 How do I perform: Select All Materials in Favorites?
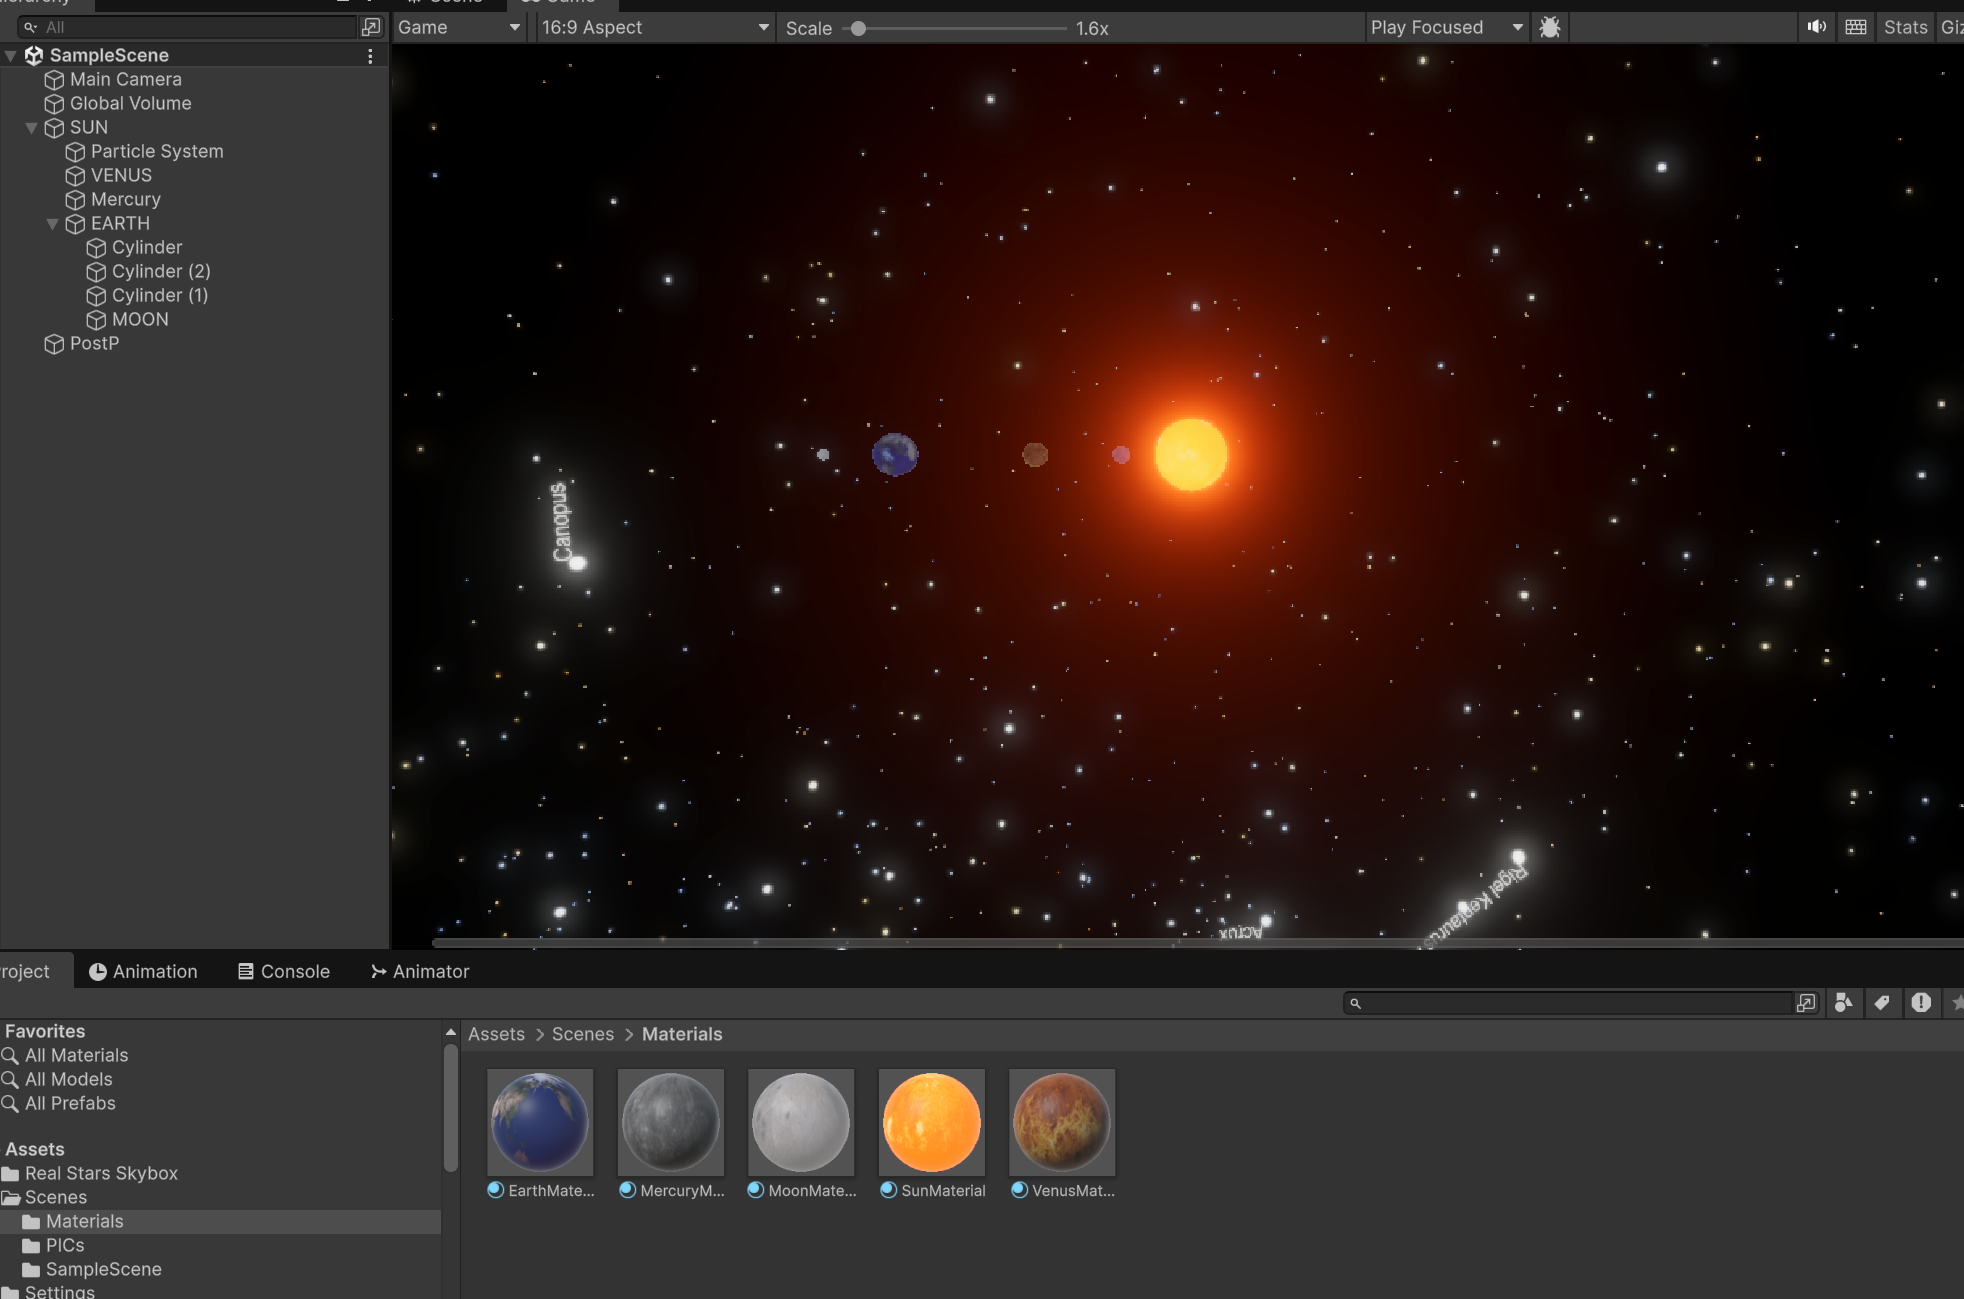(76, 1055)
